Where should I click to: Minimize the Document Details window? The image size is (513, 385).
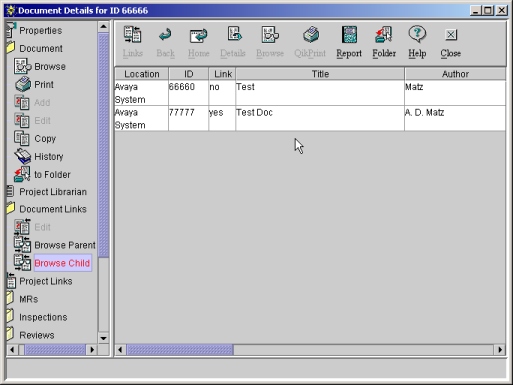pyautogui.click(x=476, y=10)
